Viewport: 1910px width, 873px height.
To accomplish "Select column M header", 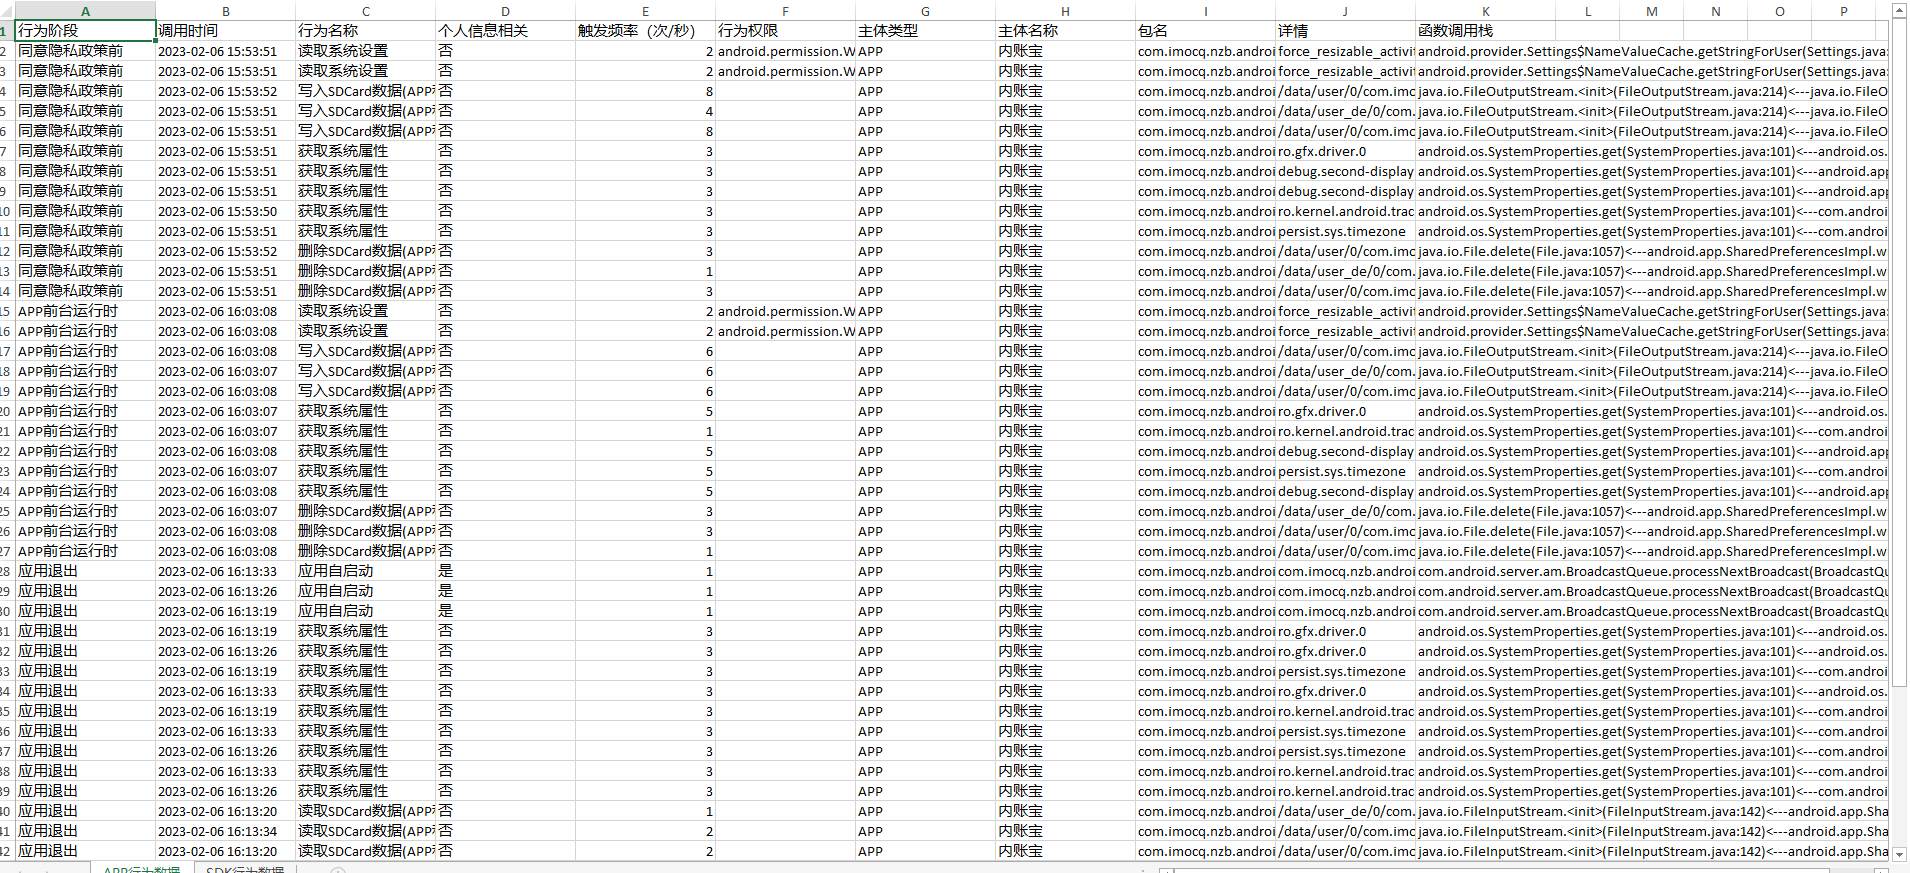I will click(x=1652, y=11).
